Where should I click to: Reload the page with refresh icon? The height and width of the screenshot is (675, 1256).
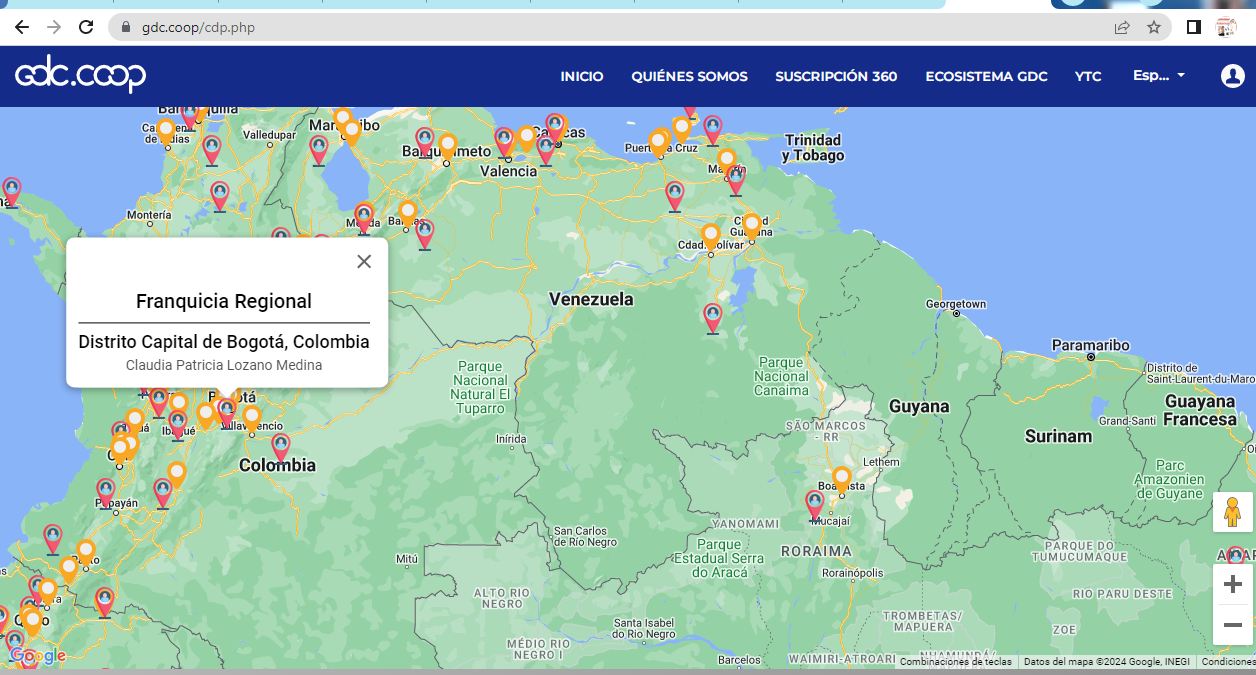86,27
